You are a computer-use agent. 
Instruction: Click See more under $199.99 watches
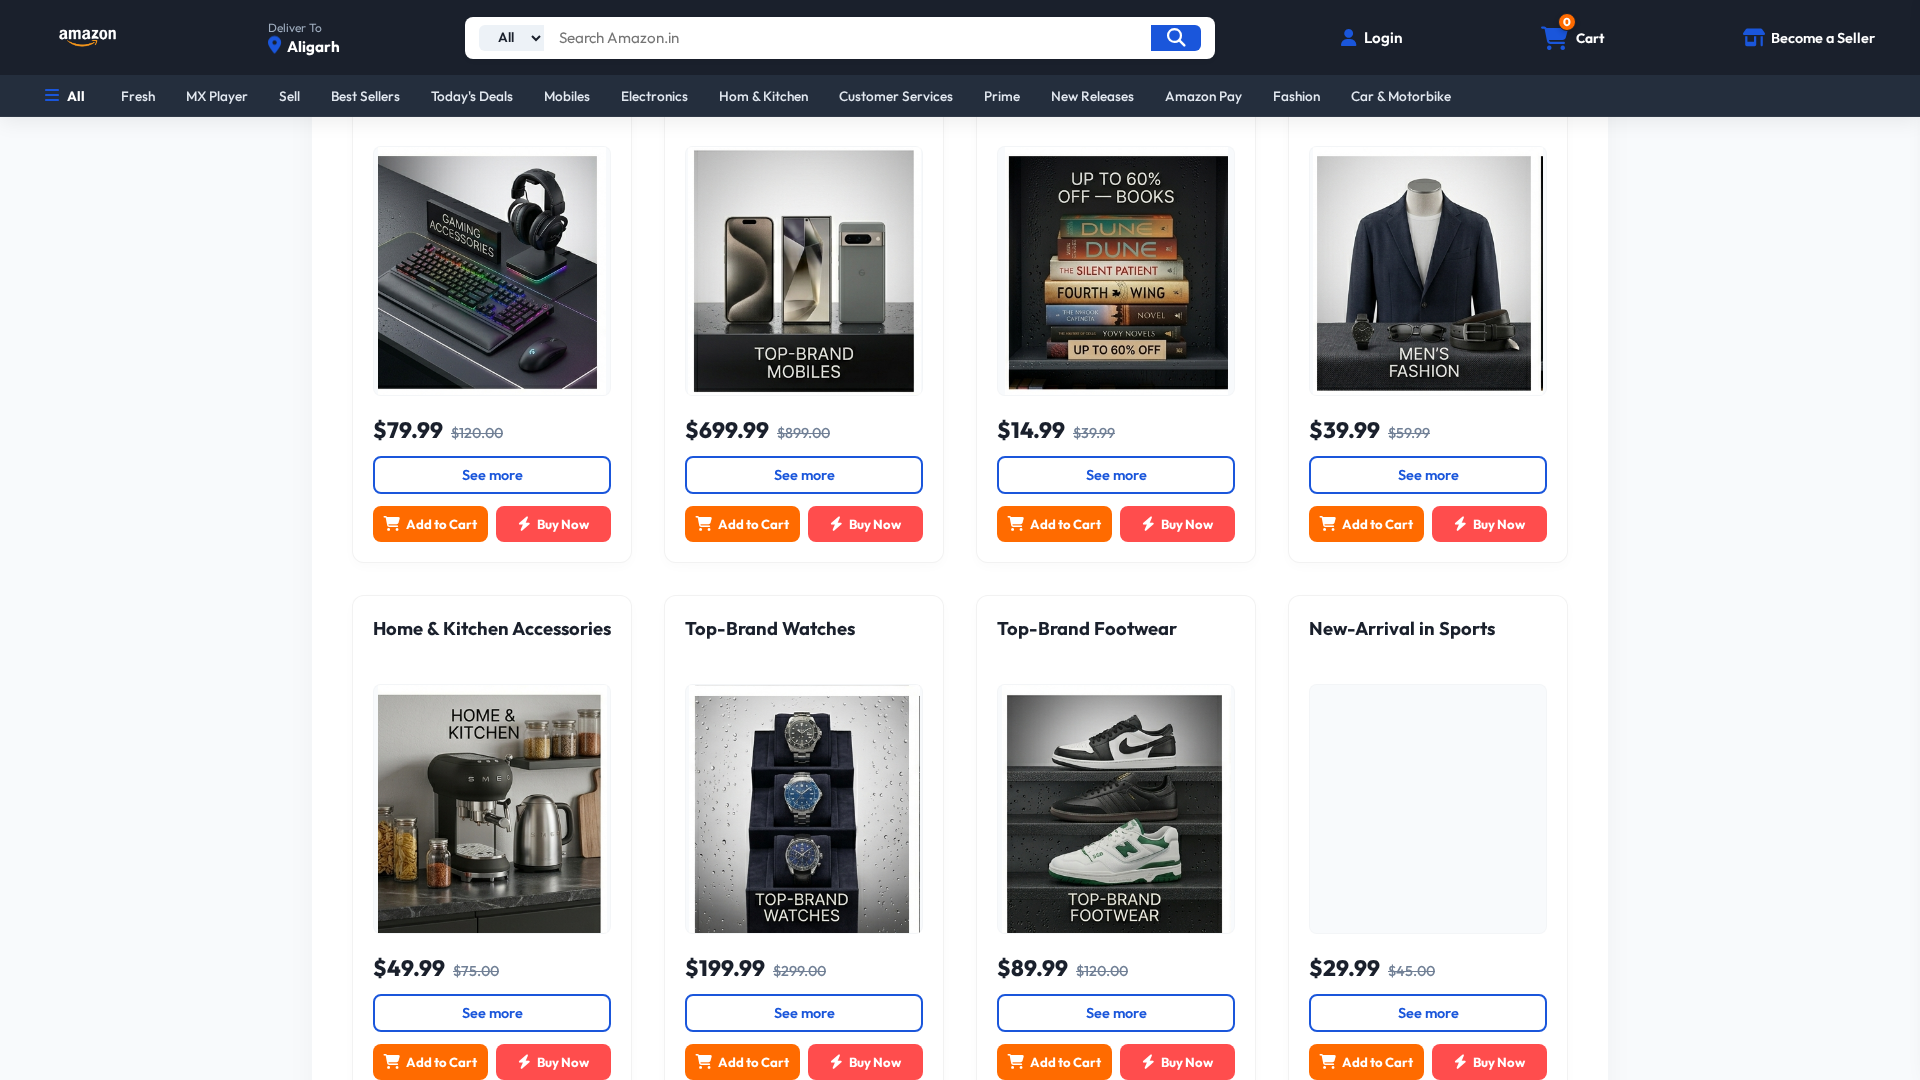tap(804, 1013)
